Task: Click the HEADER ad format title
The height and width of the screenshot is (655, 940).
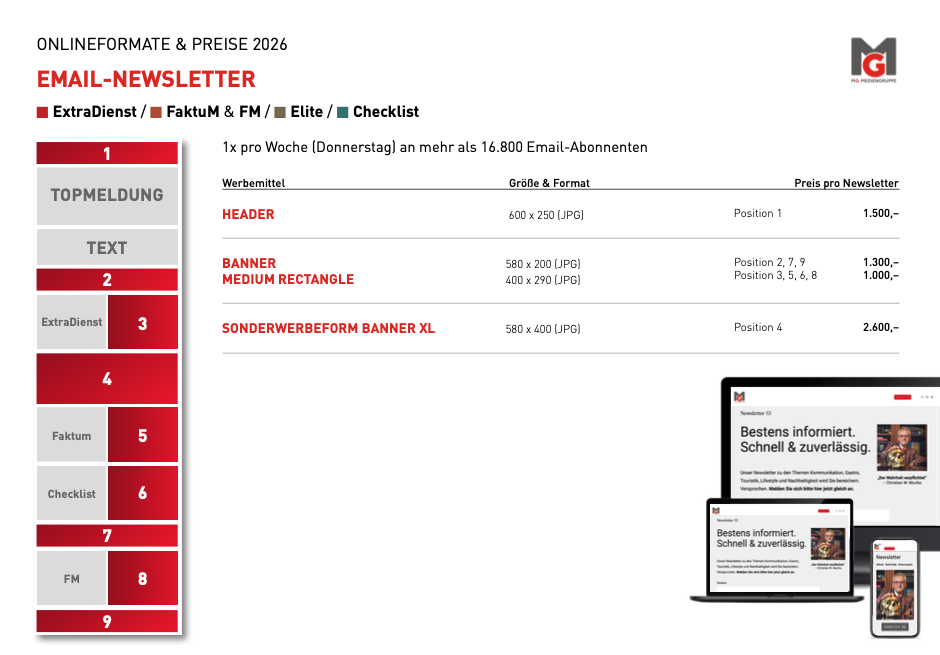Action: pyautogui.click(x=248, y=214)
